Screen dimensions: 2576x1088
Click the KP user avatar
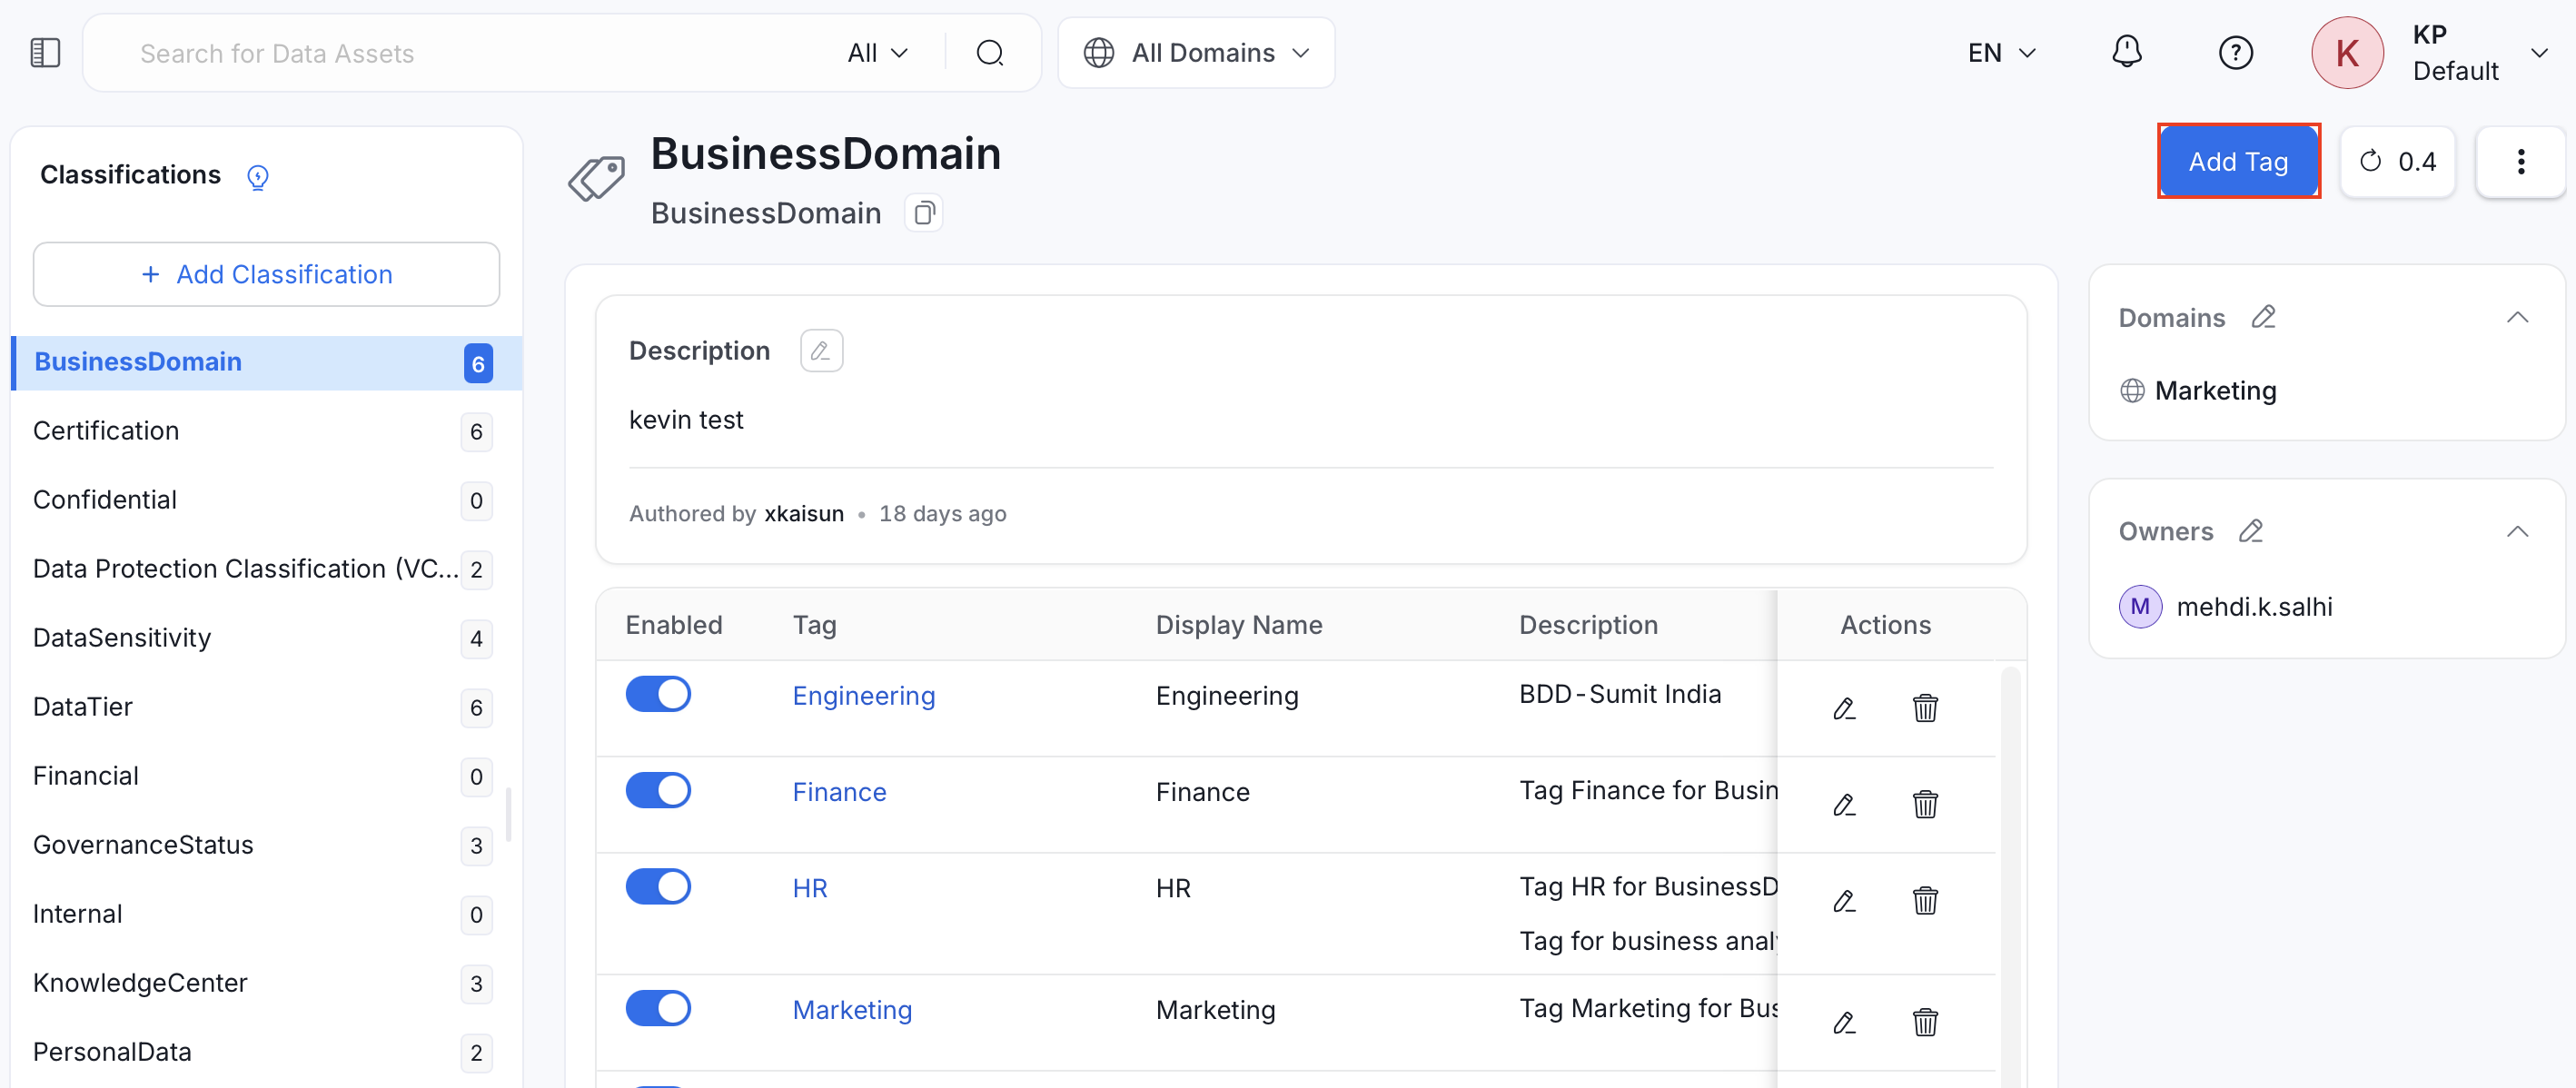pyautogui.click(x=2347, y=53)
